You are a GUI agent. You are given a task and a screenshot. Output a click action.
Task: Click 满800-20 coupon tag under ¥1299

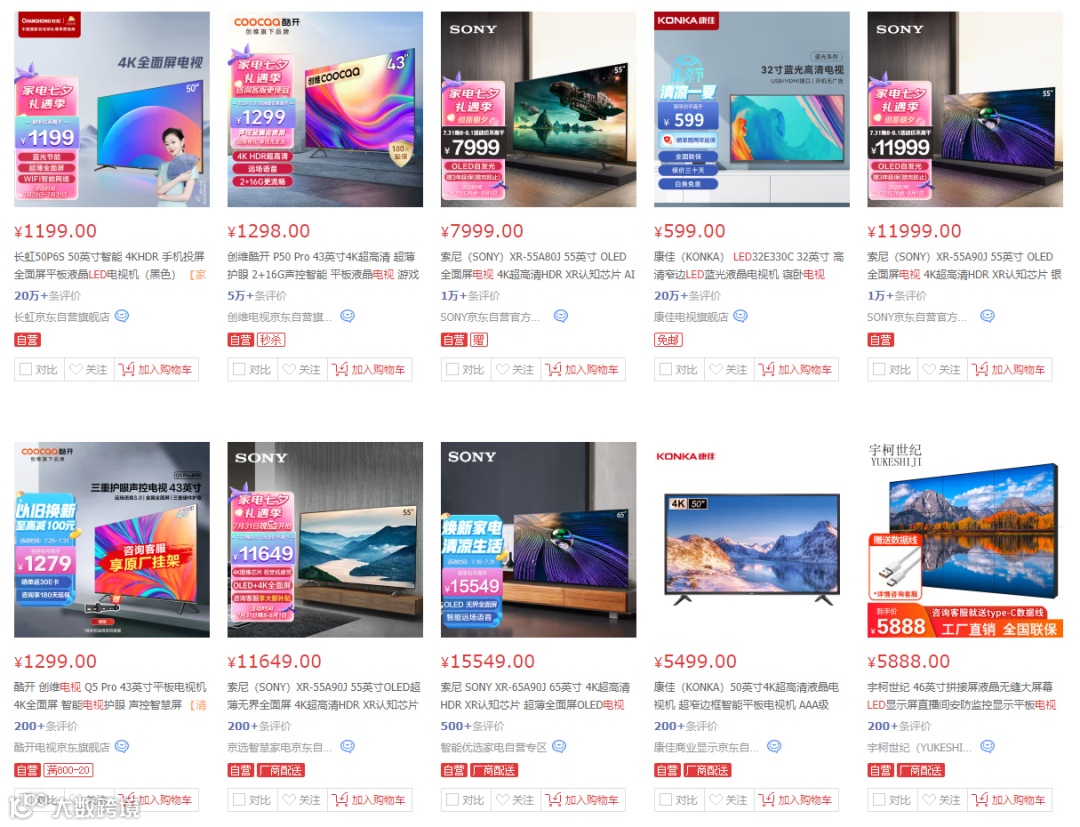69,770
